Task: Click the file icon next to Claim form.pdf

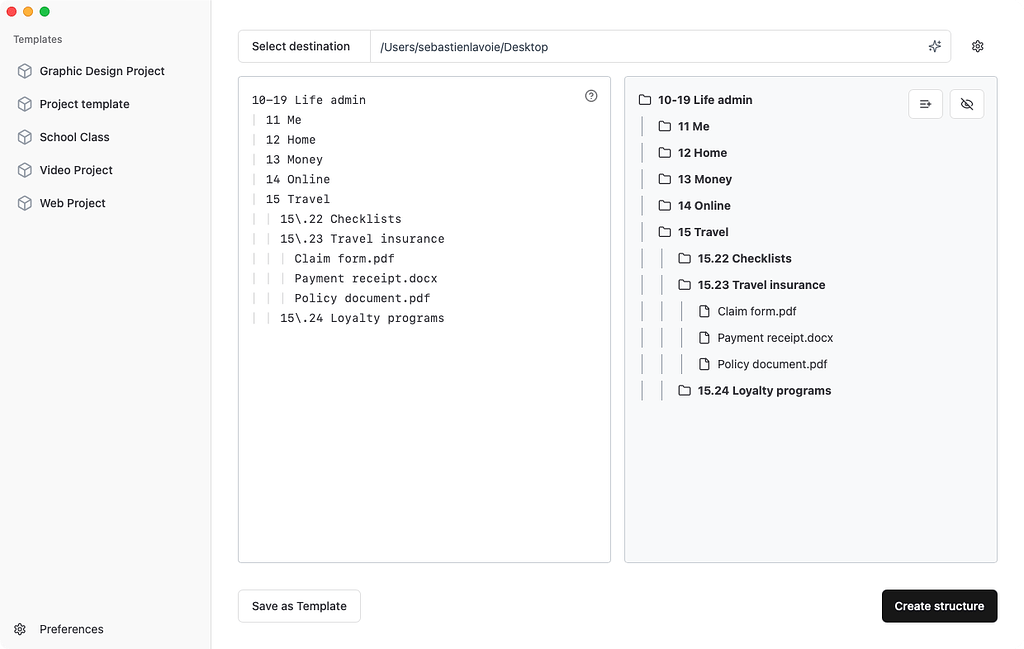Action: (x=706, y=311)
